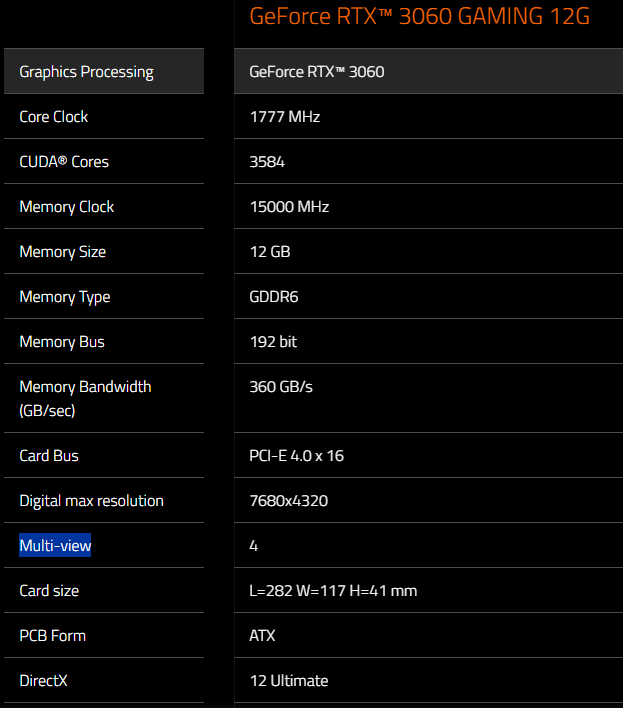The height and width of the screenshot is (708, 623).
Task: Click the Card Bus label
Action: point(49,456)
